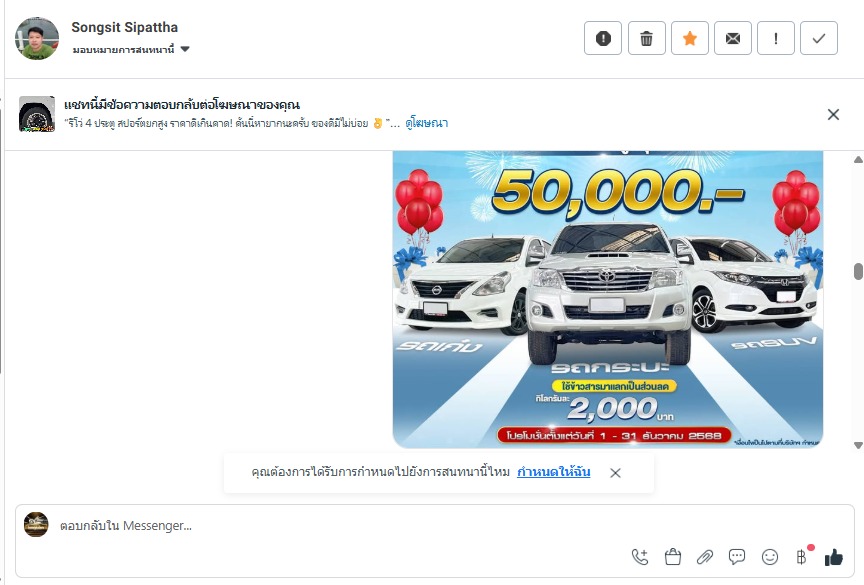Flag conversation as priority with exclamation mark
The height and width of the screenshot is (585, 864).
tap(776, 38)
